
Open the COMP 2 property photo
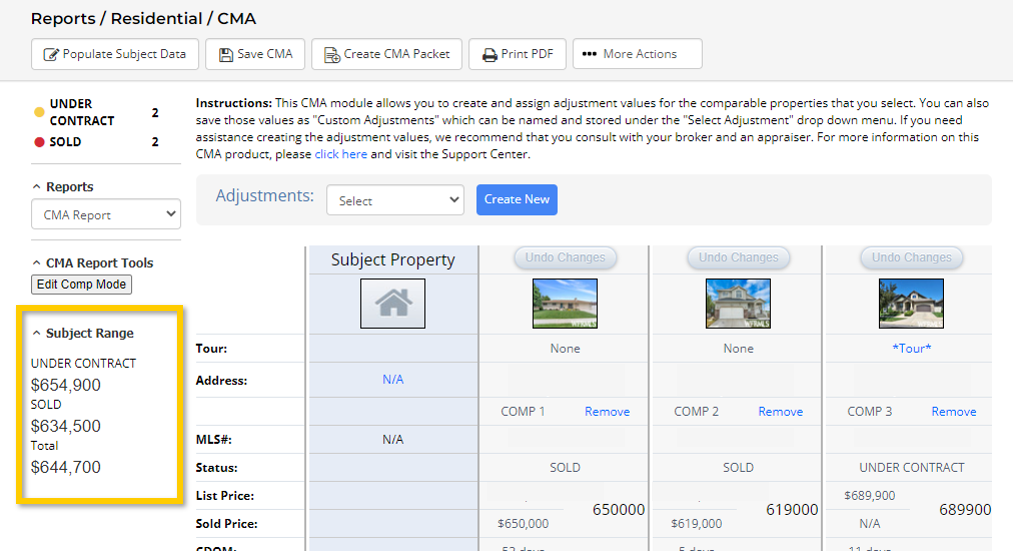(x=738, y=304)
